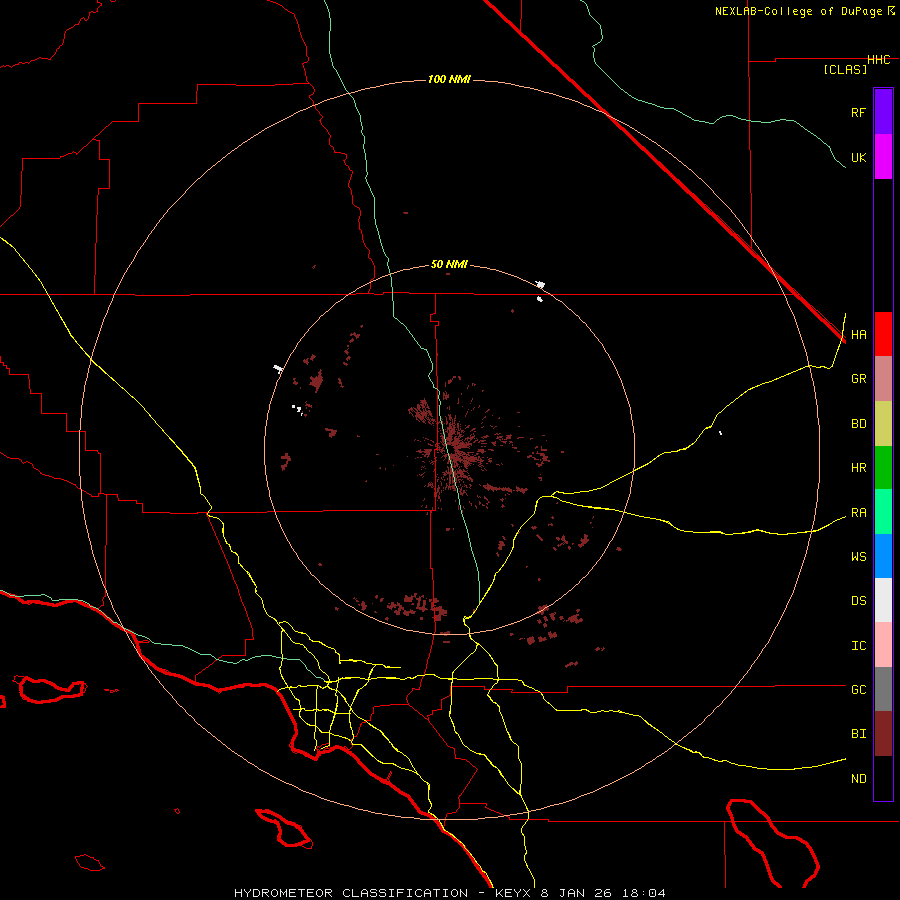Image resolution: width=900 pixels, height=900 pixels.
Task: Click the IC ice crystals label
Action: [x=858, y=645]
